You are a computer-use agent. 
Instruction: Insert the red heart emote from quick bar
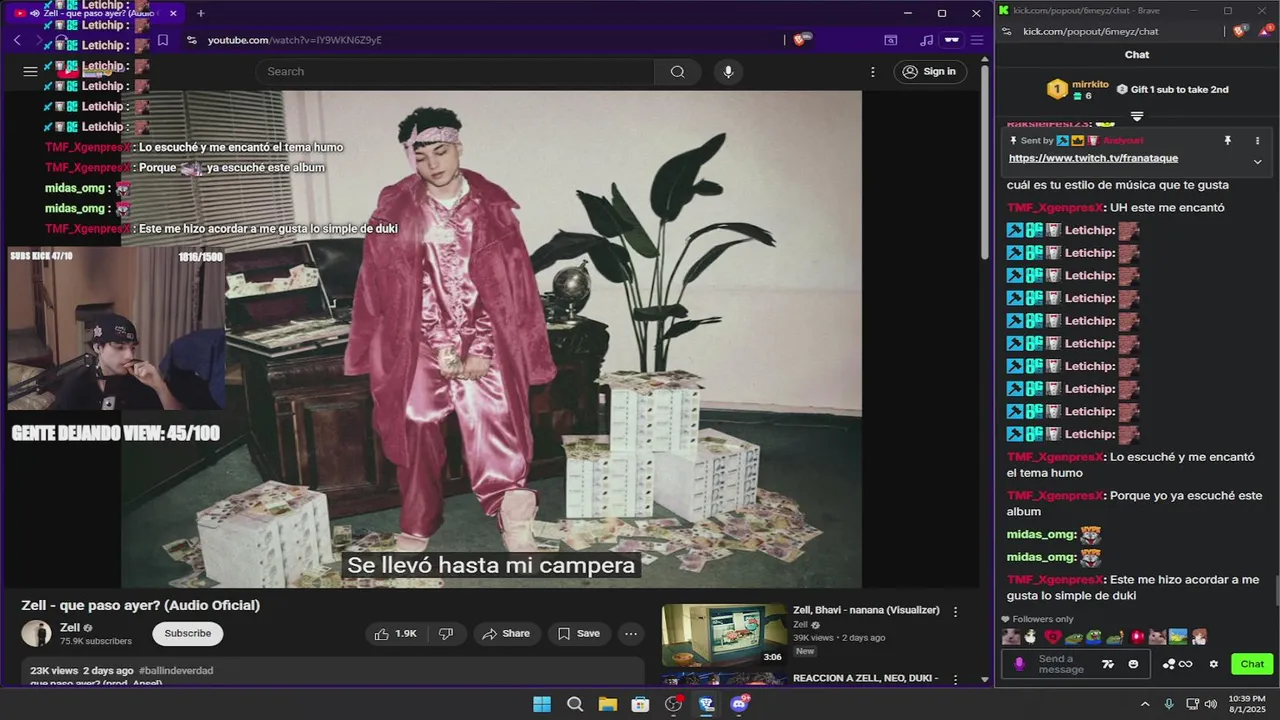(x=1052, y=637)
